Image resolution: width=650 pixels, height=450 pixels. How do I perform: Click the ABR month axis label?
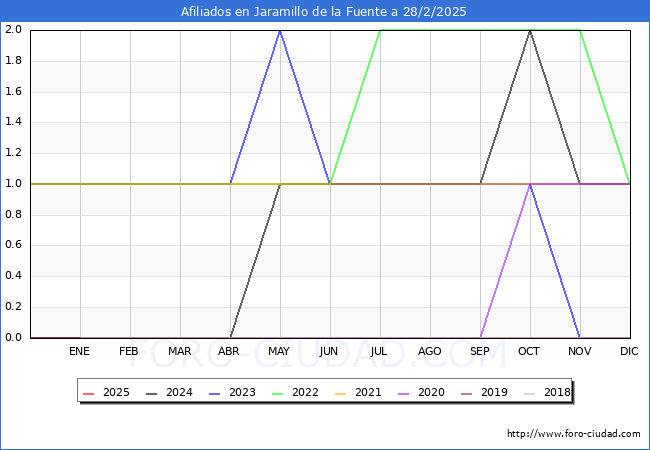tap(230, 351)
